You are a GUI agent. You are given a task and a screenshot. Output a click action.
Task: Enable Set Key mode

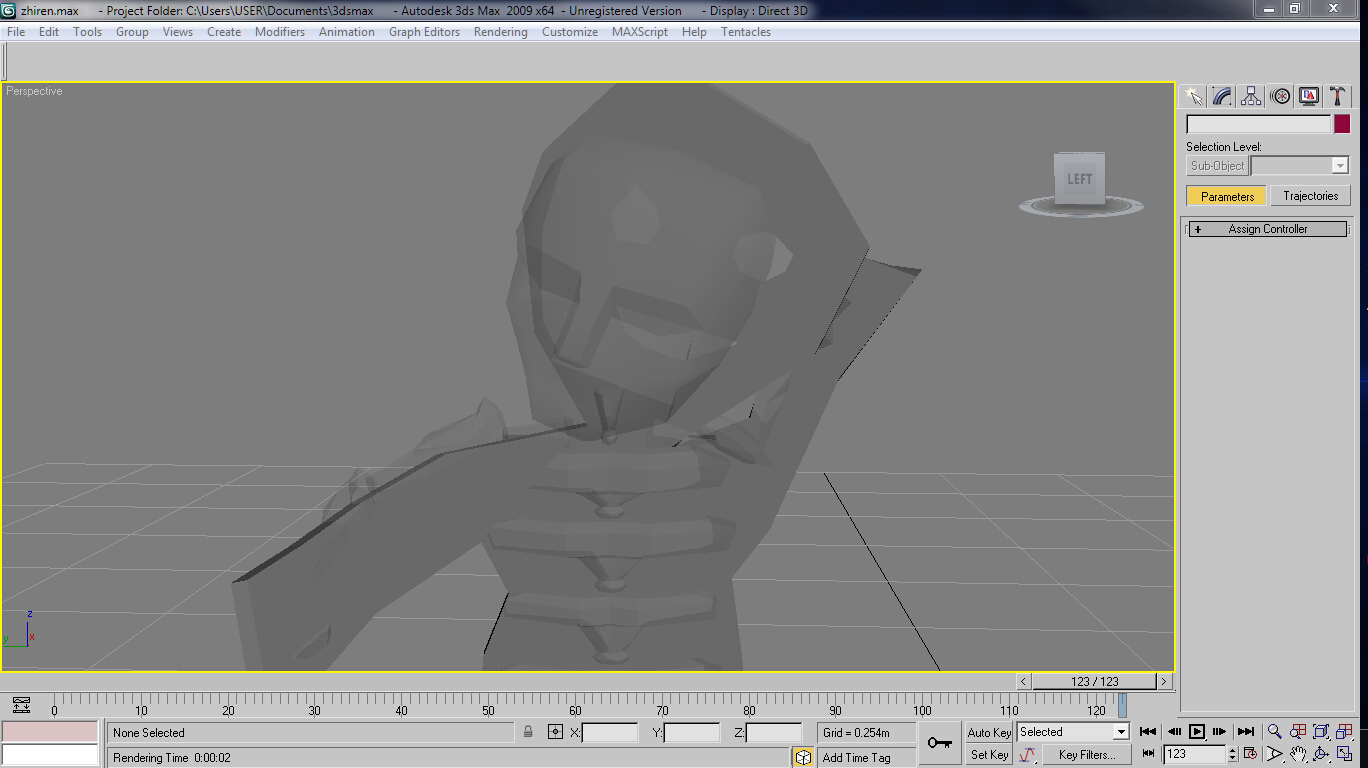989,755
